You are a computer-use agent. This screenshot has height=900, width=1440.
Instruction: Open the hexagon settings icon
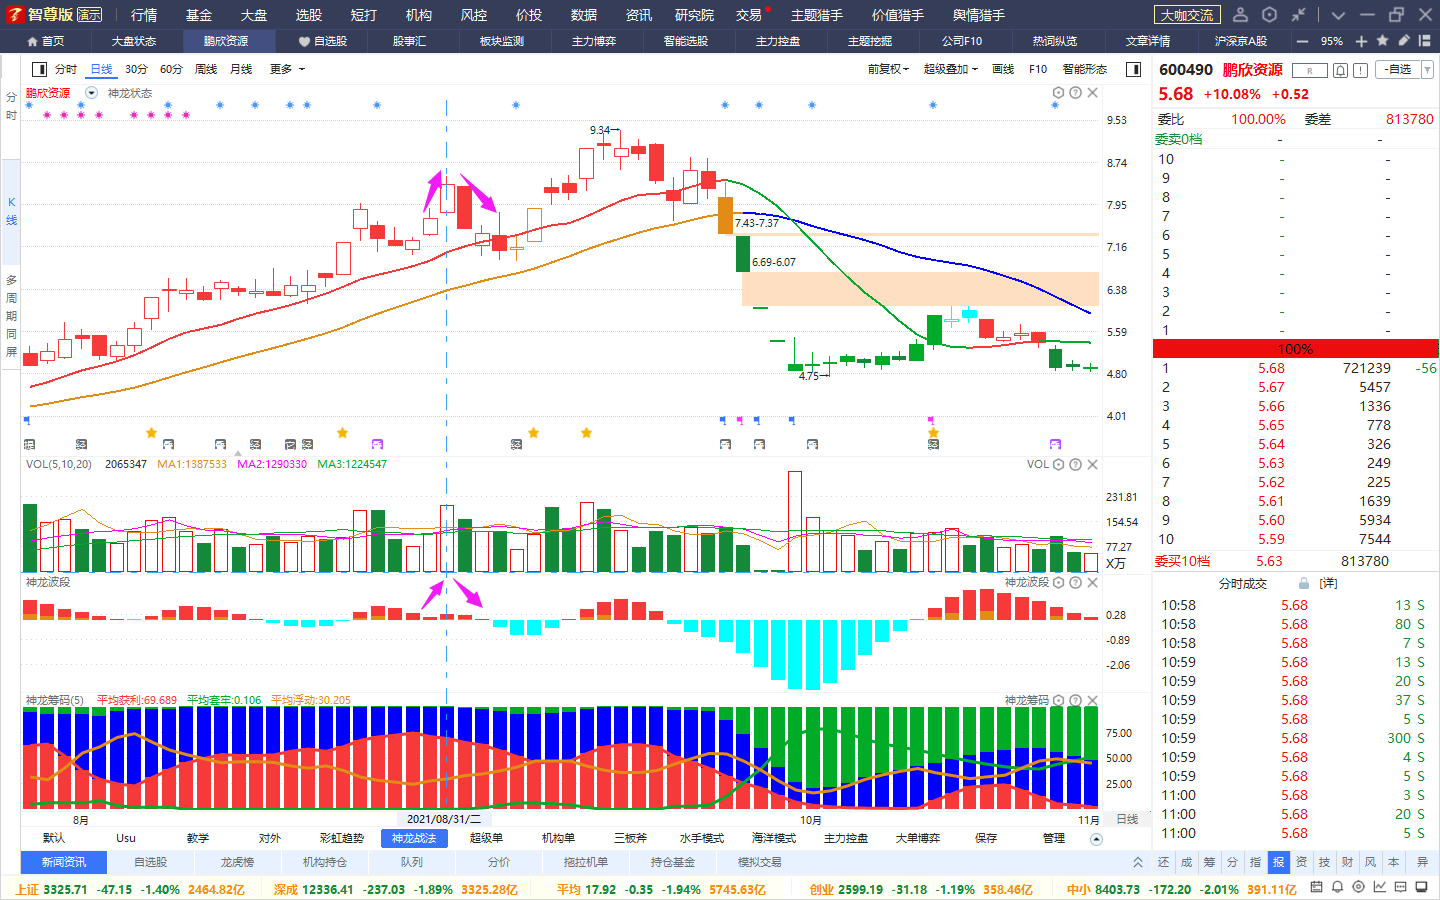coord(1269,15)
